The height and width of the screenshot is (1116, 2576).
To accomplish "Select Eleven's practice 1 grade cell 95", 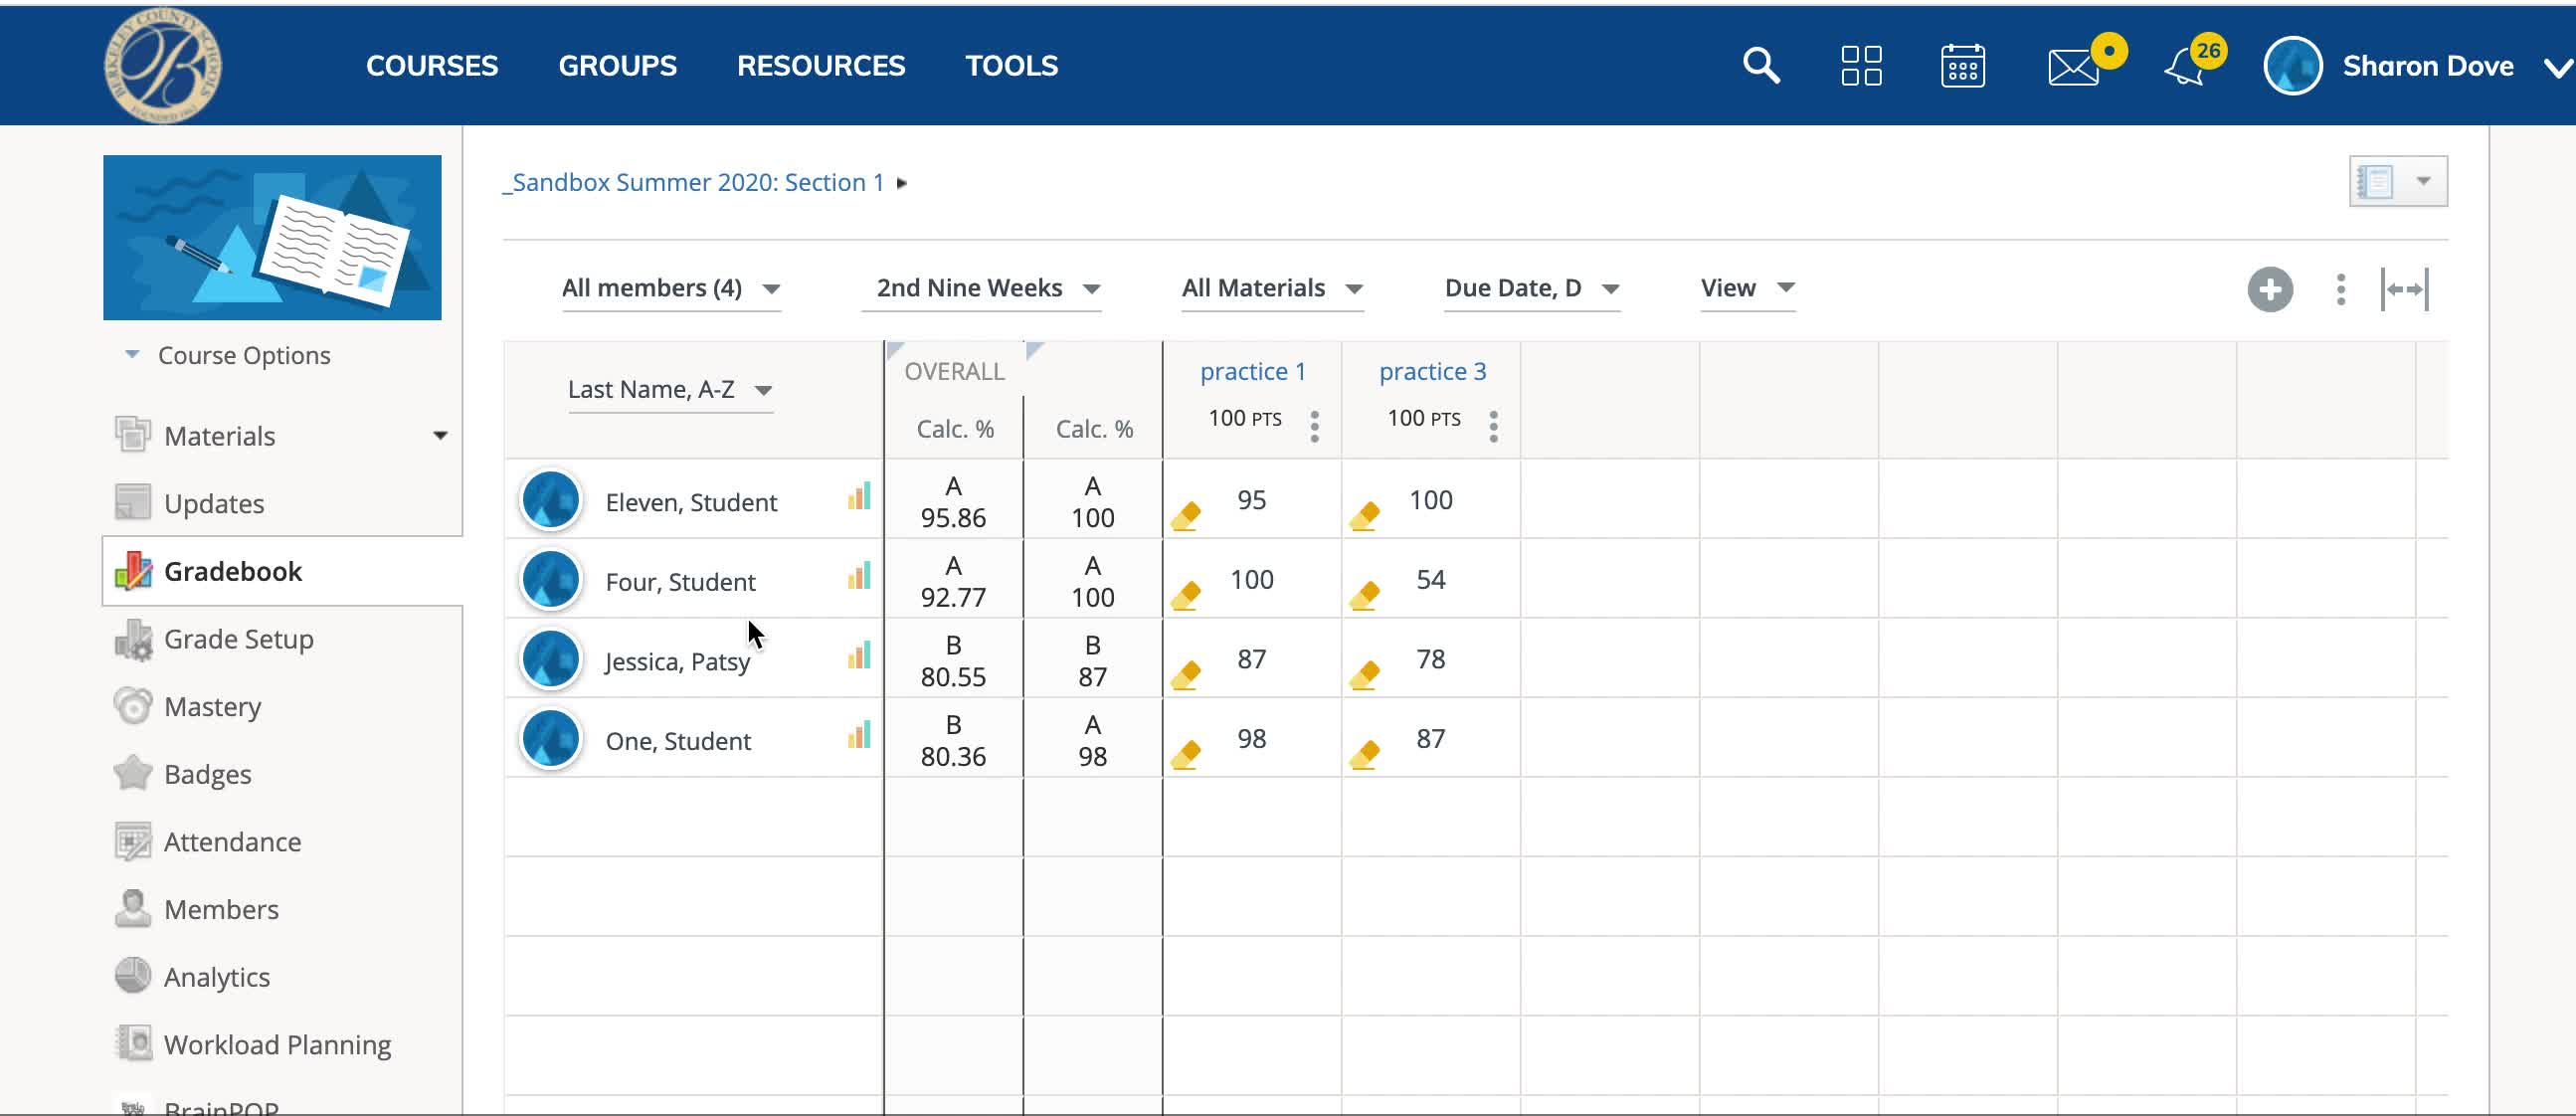I will [1251, 500].
